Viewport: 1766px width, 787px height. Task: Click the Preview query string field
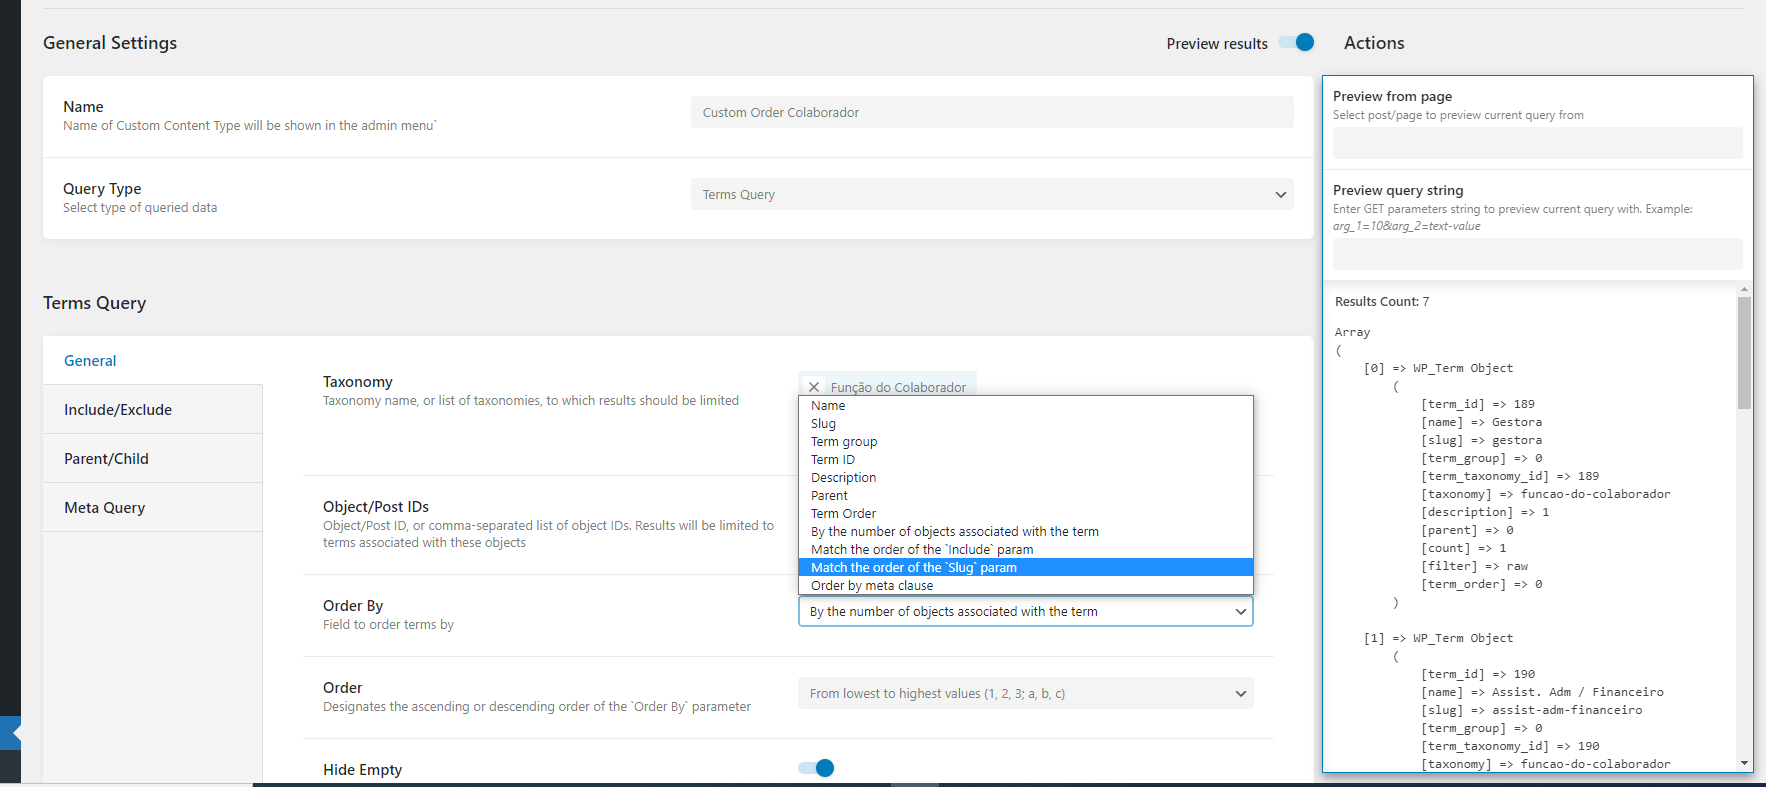click(1537, 254)
